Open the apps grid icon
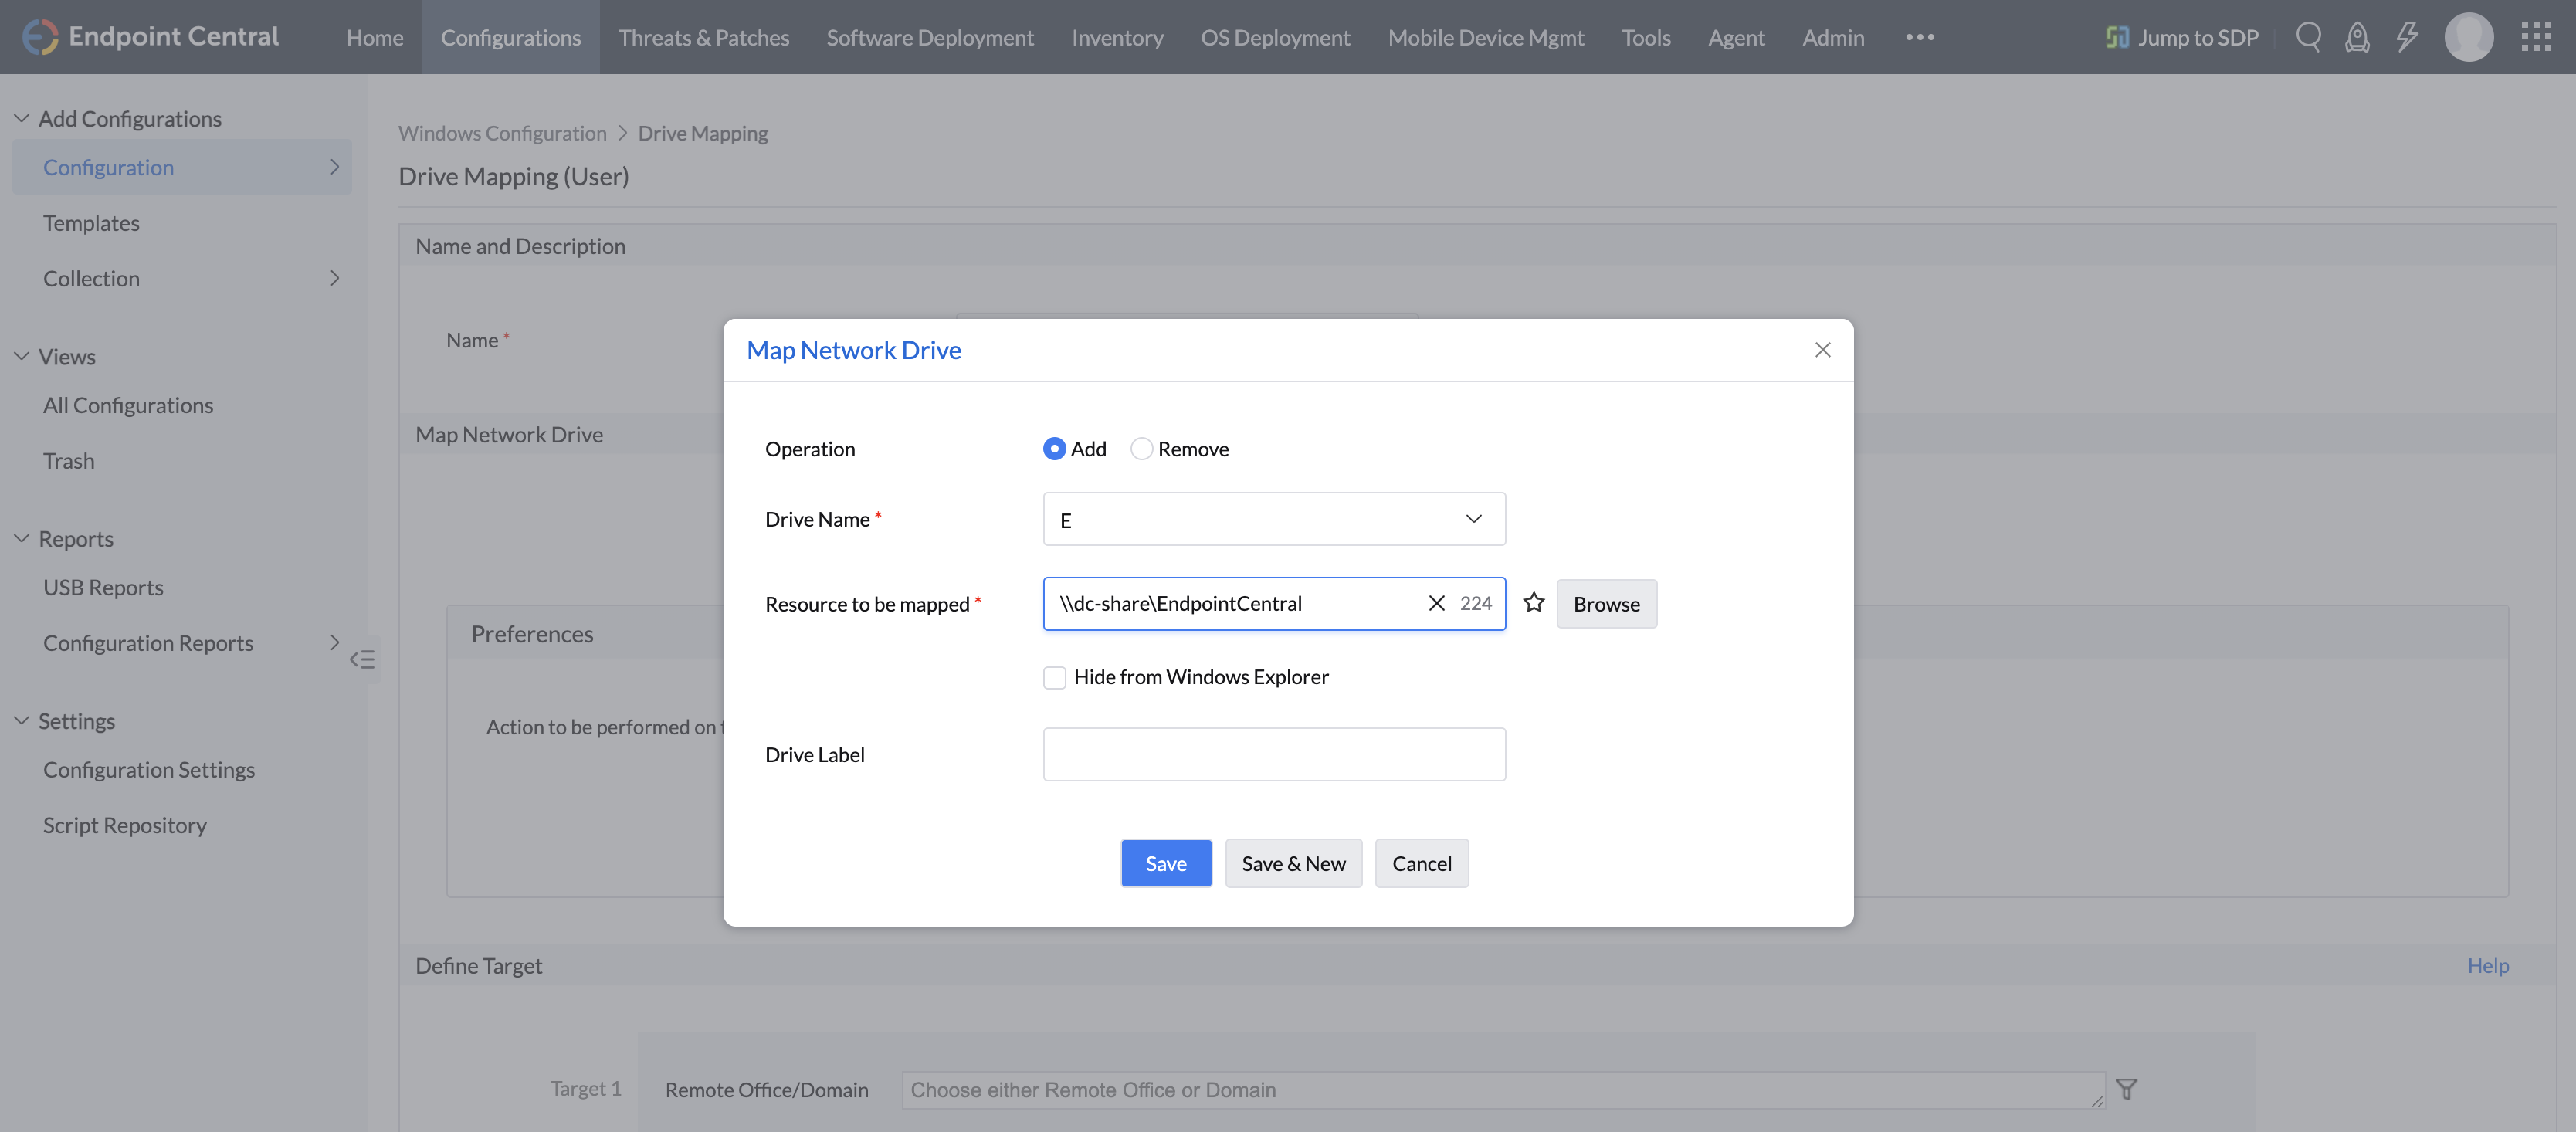 2536,37
